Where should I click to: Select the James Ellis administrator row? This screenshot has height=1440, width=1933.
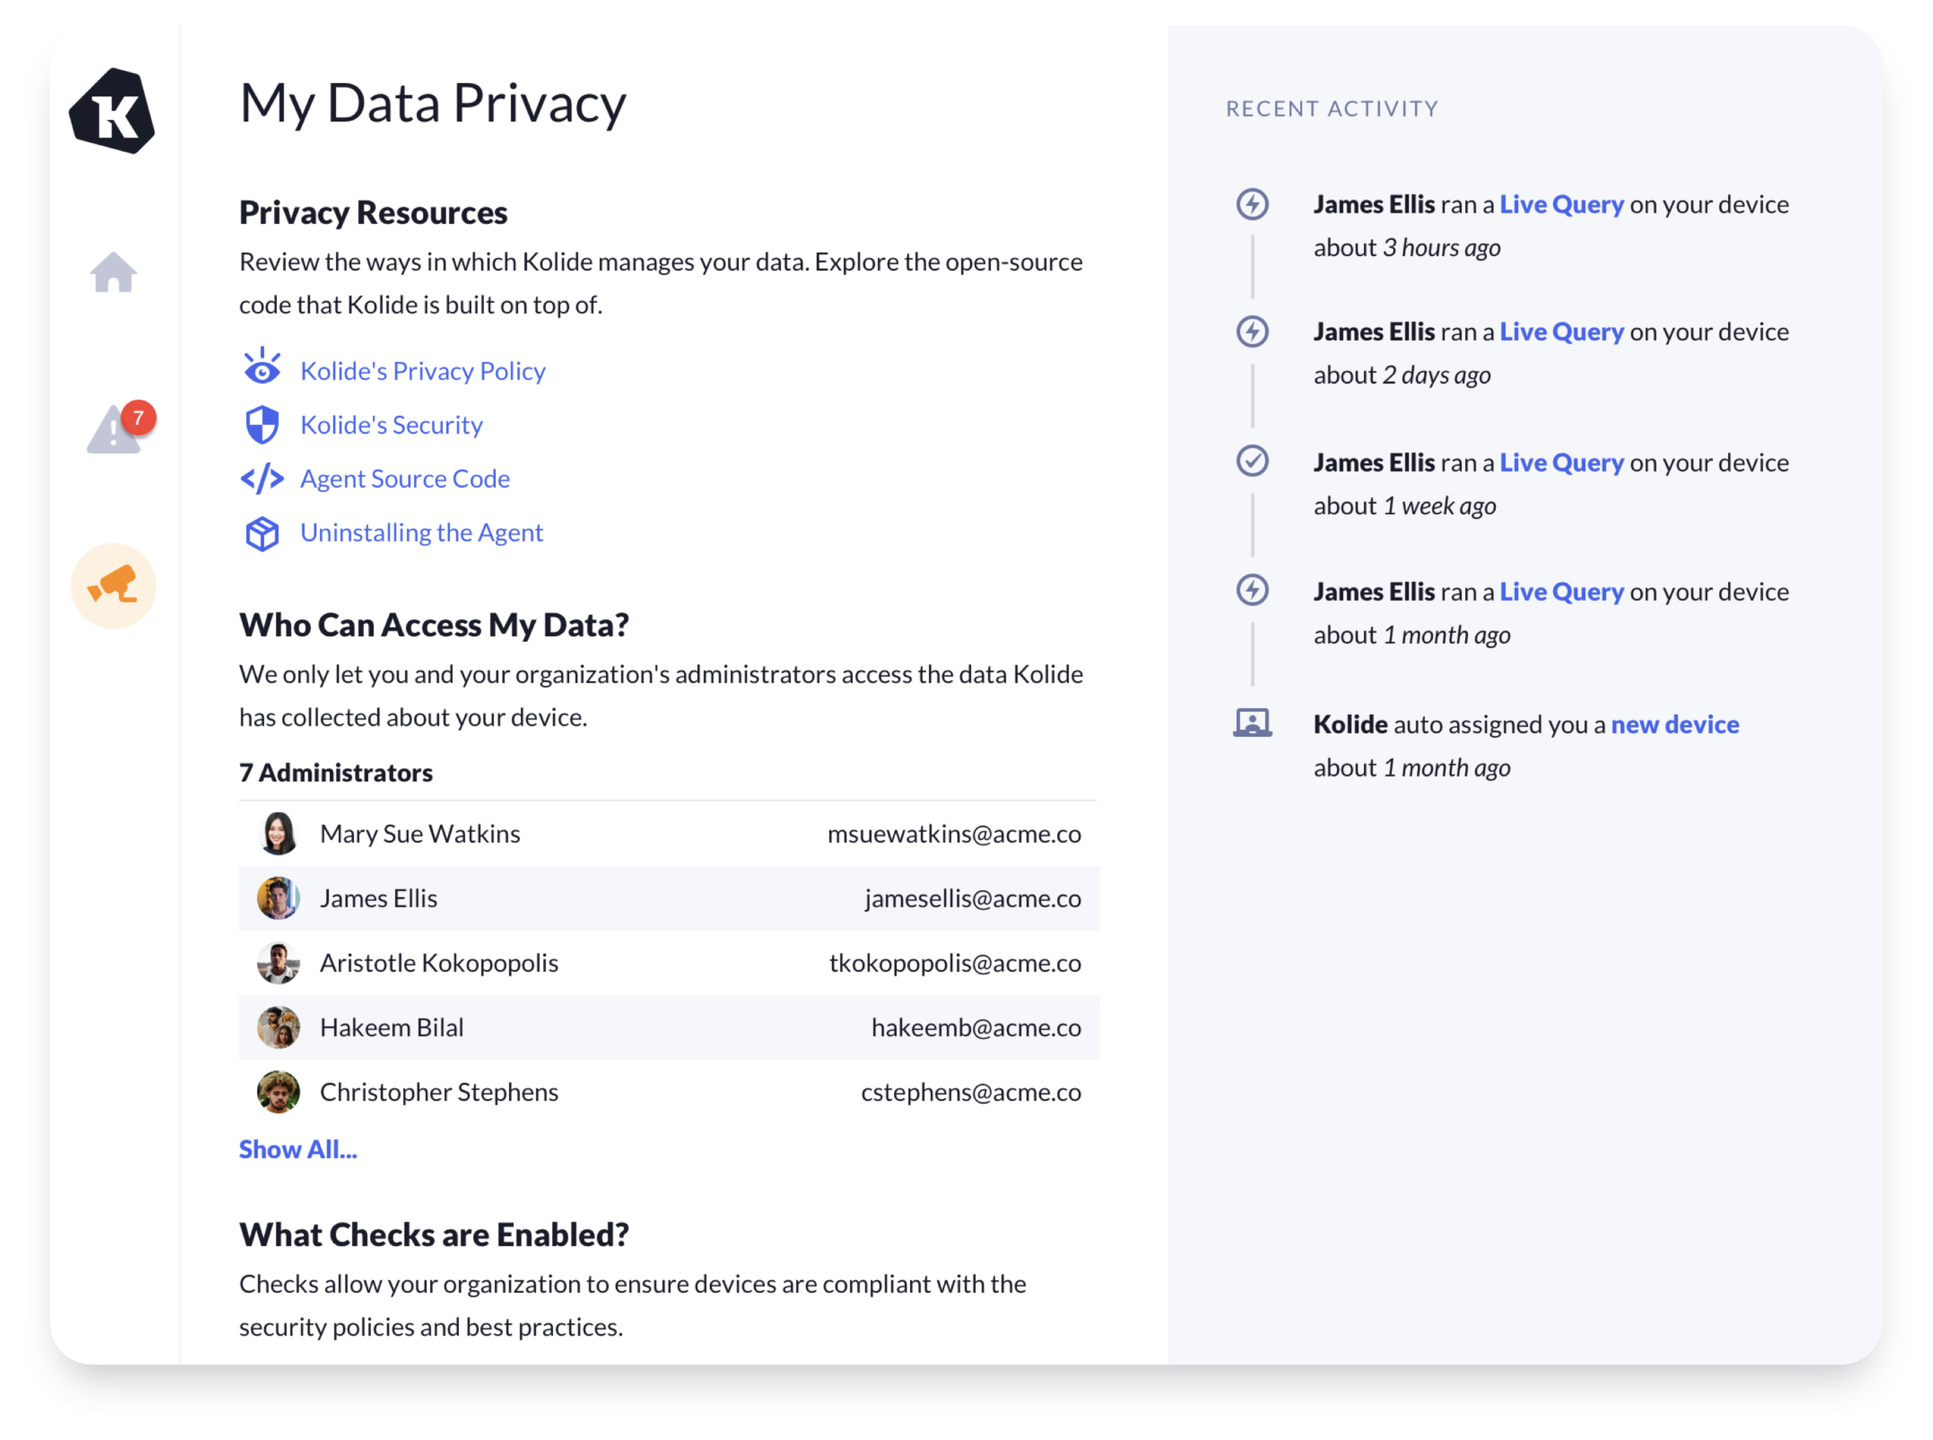click(668, 898)
